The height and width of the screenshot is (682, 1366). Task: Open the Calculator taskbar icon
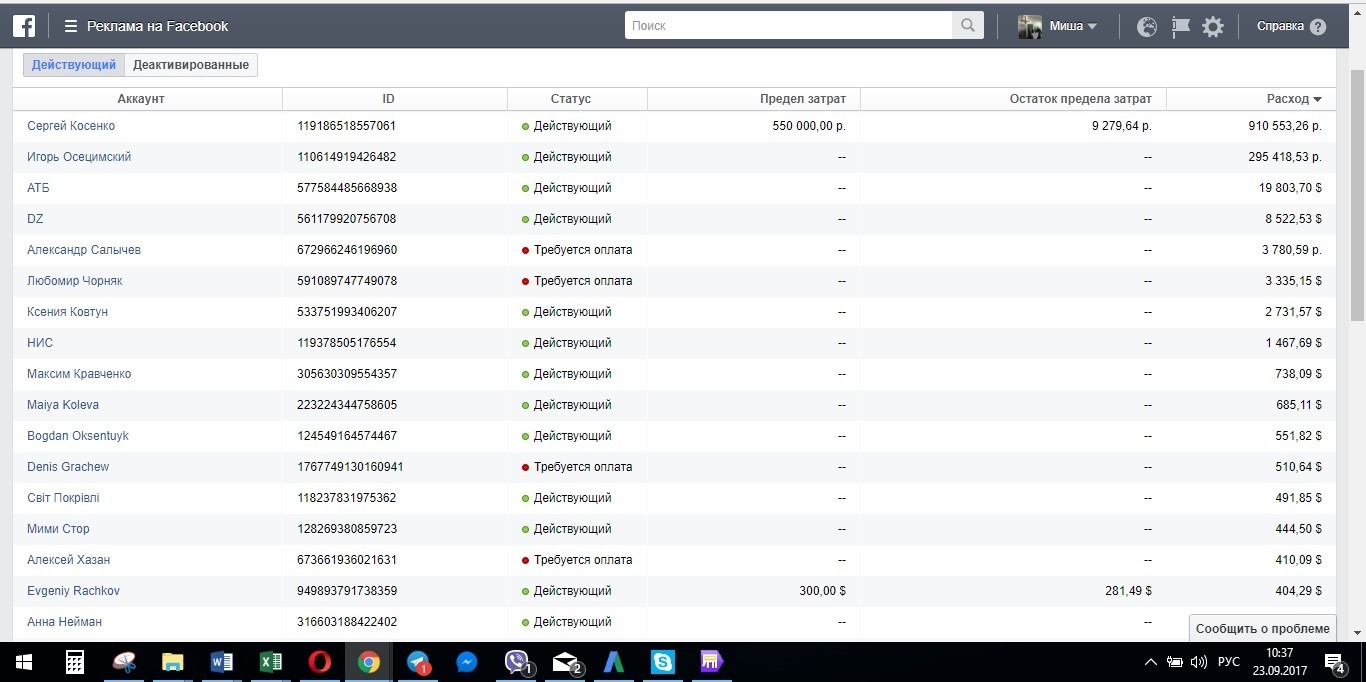[74, 662]
